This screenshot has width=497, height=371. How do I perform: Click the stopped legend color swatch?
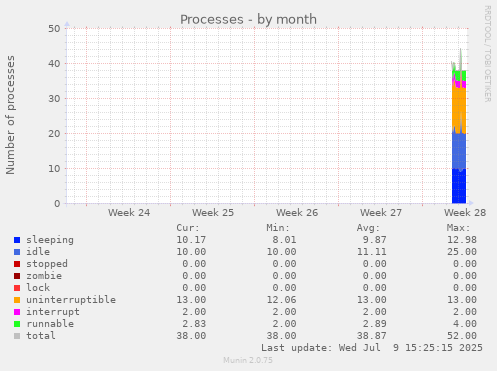point(17,264)
